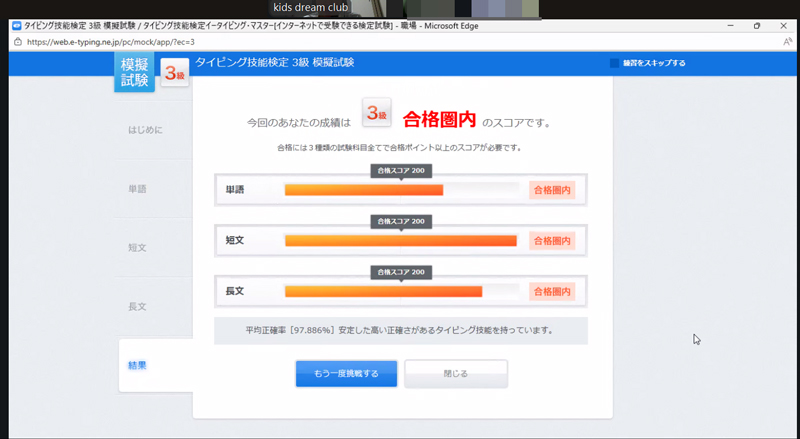The image size is (800, 439).
Task: Select the 単語 sidebar tab
Action: [137, 189]
